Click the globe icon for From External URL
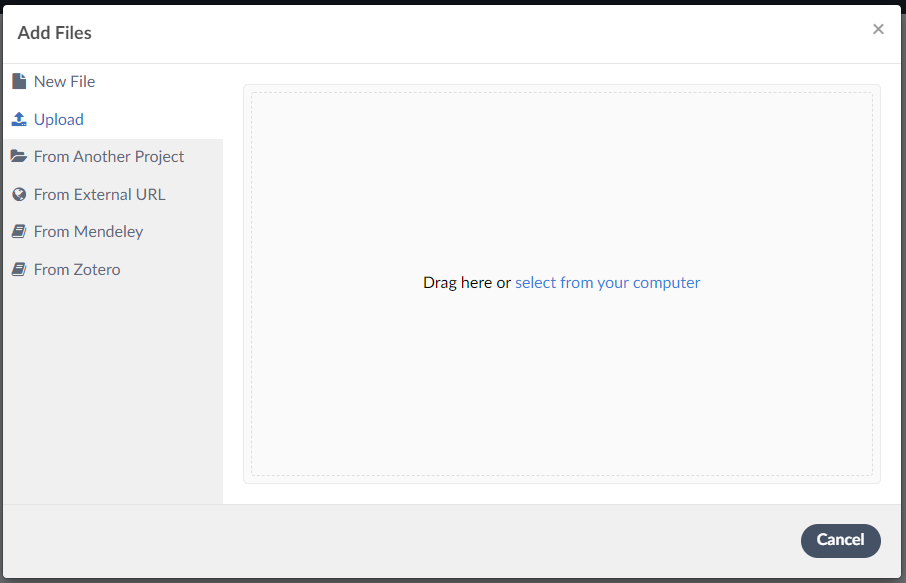 click(19, 194)
